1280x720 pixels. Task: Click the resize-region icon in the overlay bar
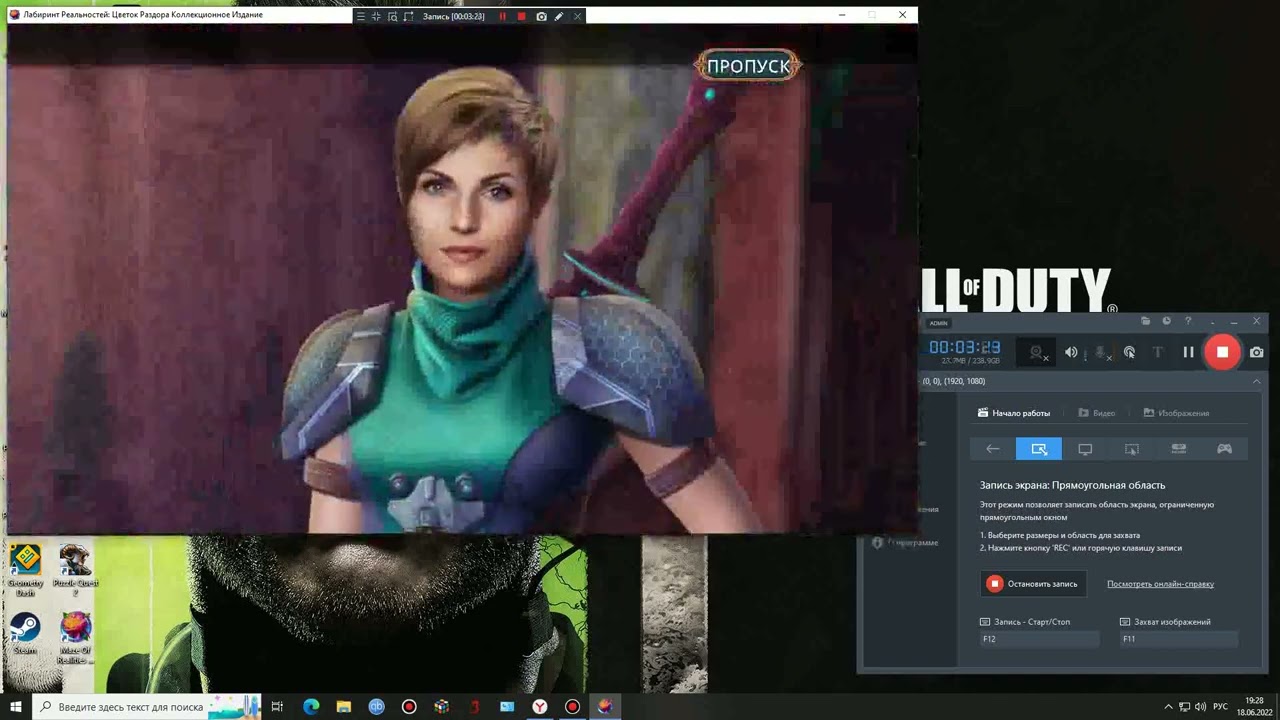408,16
